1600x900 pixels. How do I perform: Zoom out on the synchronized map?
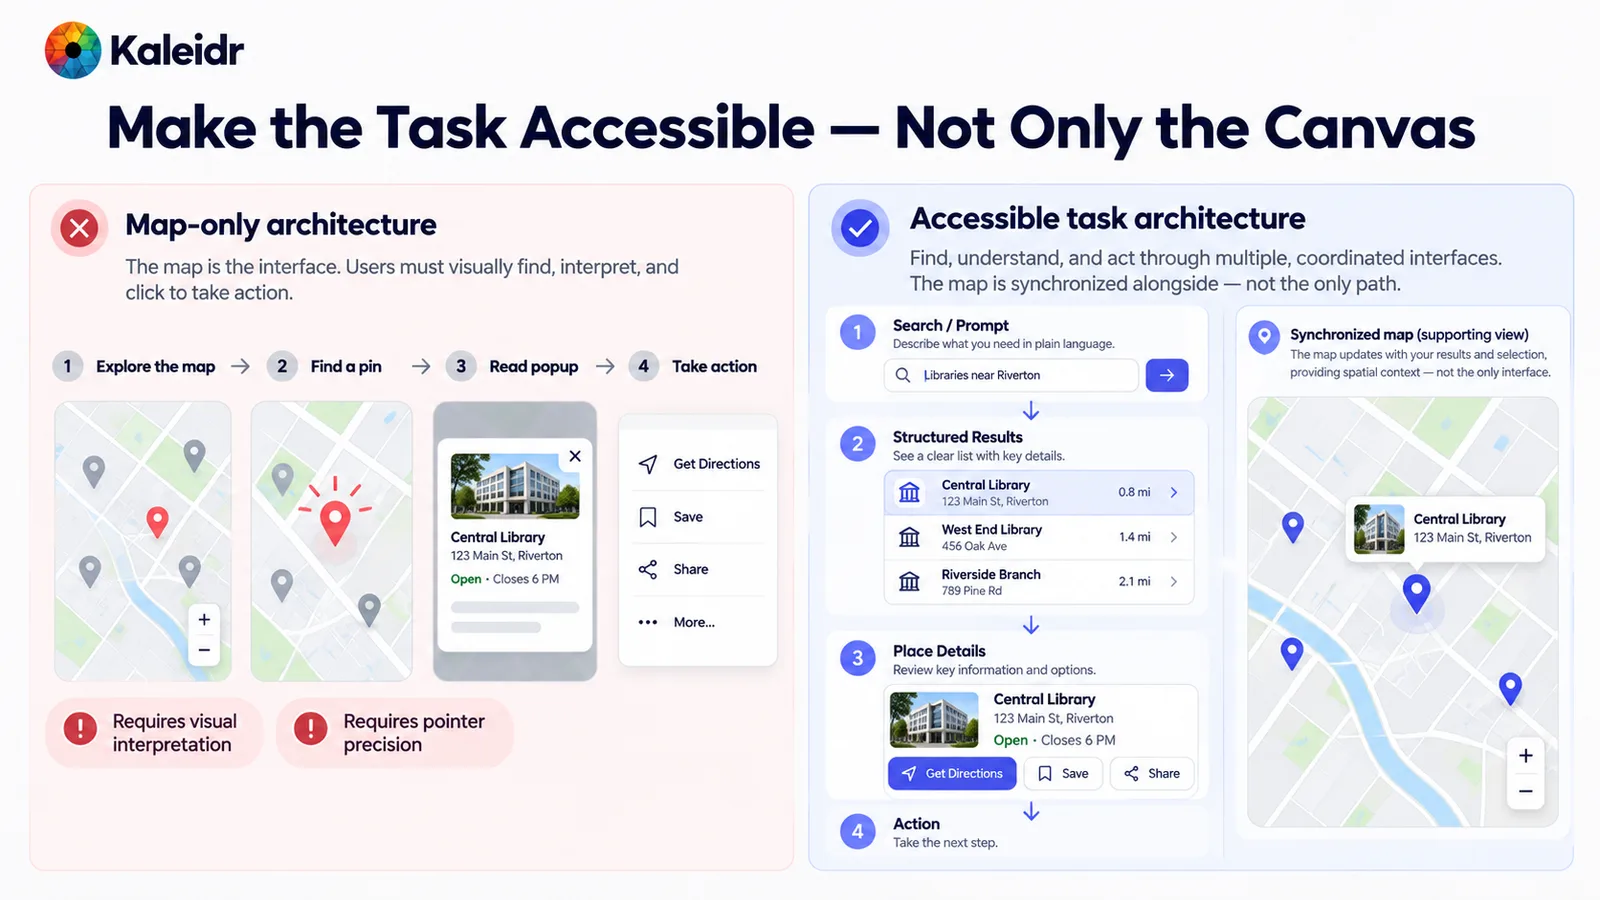1526,792
